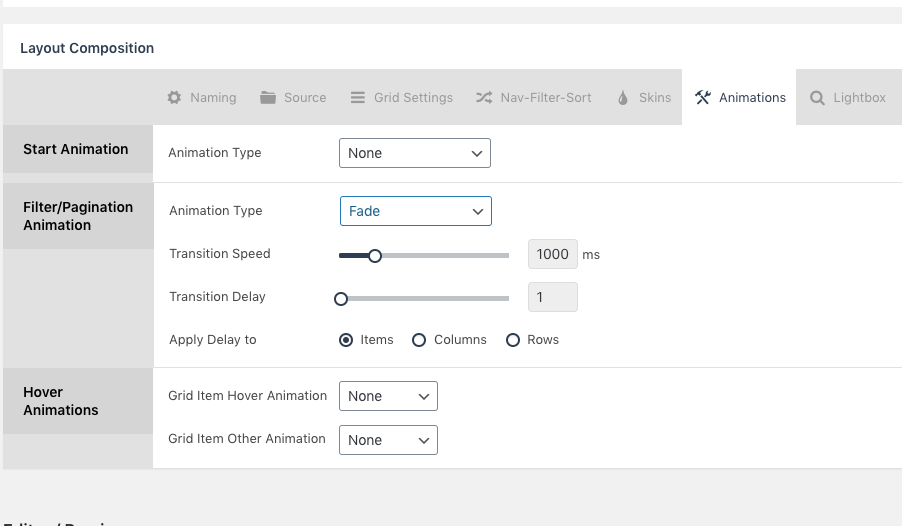This screenshot has height=526, width=902.
Task: Click the gear icon beside Naming
Action: [x=174, y=97]
